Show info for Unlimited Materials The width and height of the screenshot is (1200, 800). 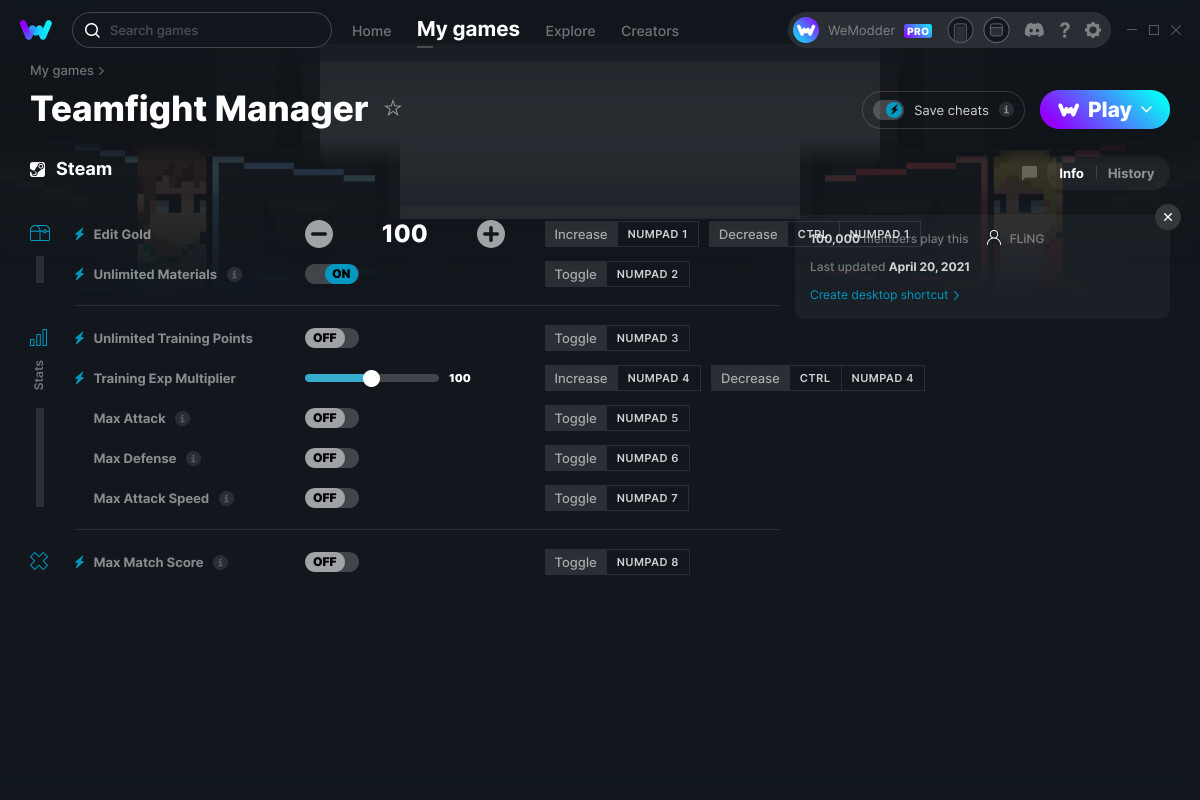[x=234, y=274]
